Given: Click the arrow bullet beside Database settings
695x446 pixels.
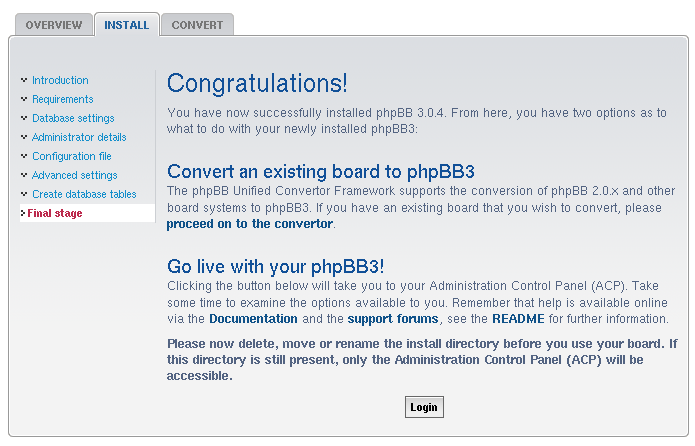Looking at the screenshot, I should (x=24, y=118).
